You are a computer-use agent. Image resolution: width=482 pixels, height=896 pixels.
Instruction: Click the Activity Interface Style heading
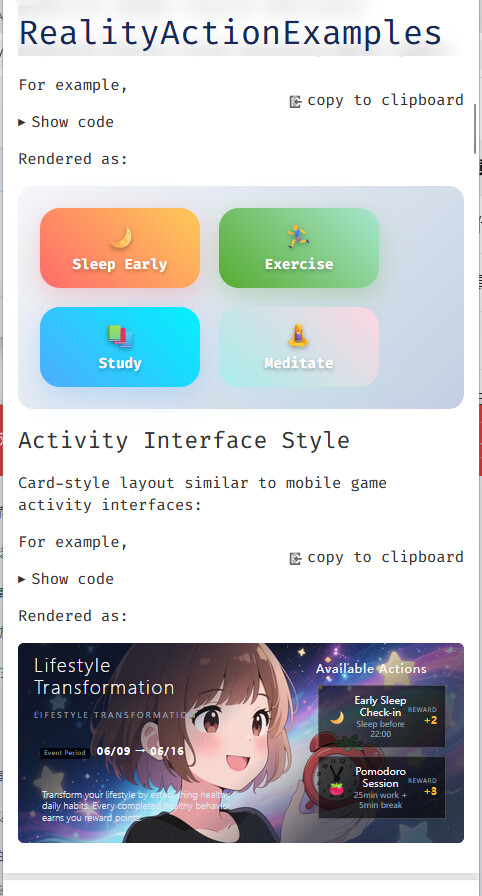[x=184, y=441]
